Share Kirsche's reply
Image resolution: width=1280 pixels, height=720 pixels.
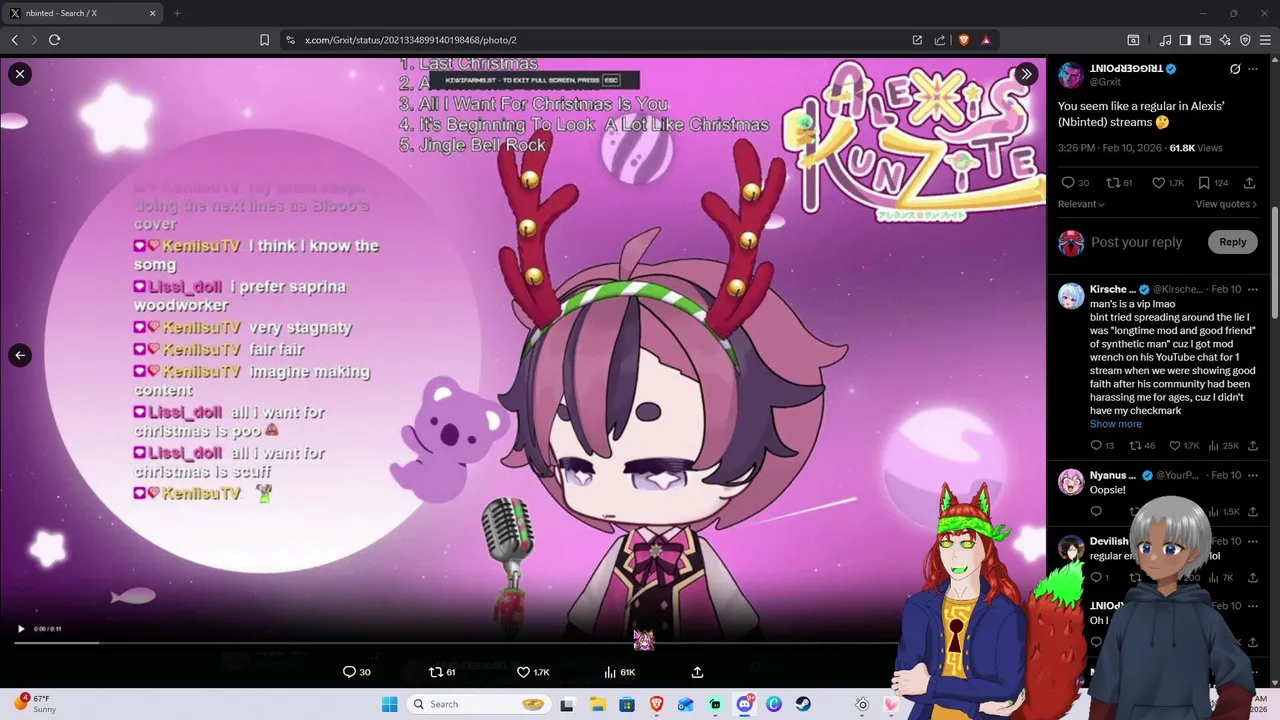click(x=1253, y=446)
